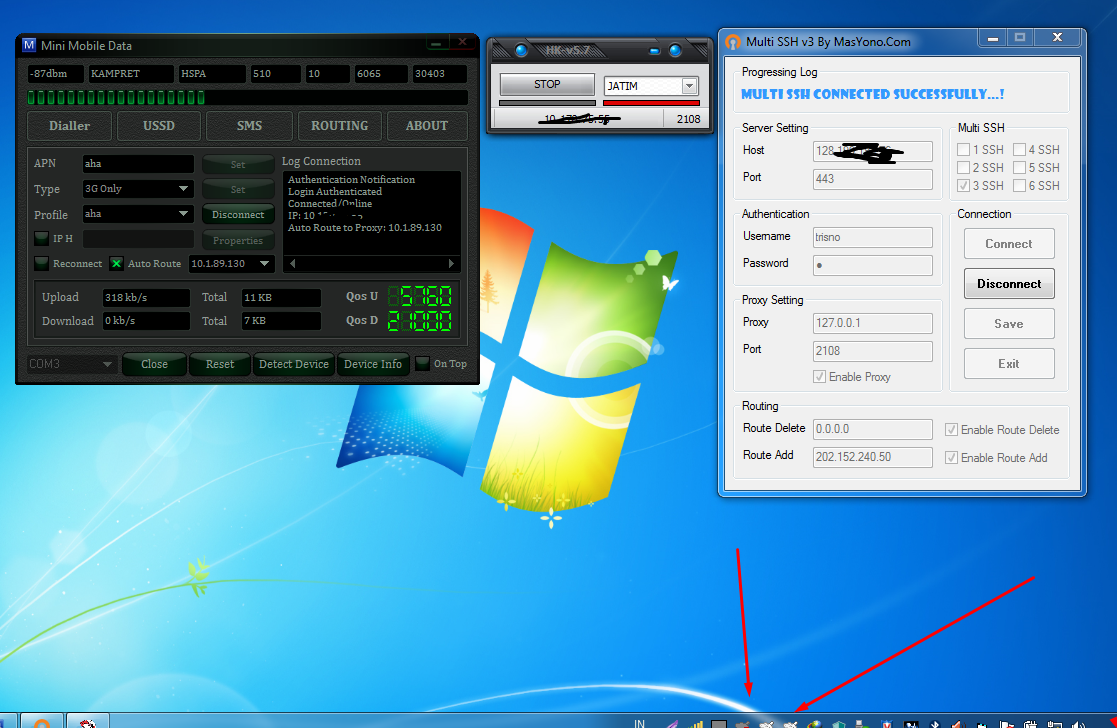This screenshot has width=1117, height=728.
Task: Click the Proxy field showing 127.0.0.1
Action: click(873, 323)
